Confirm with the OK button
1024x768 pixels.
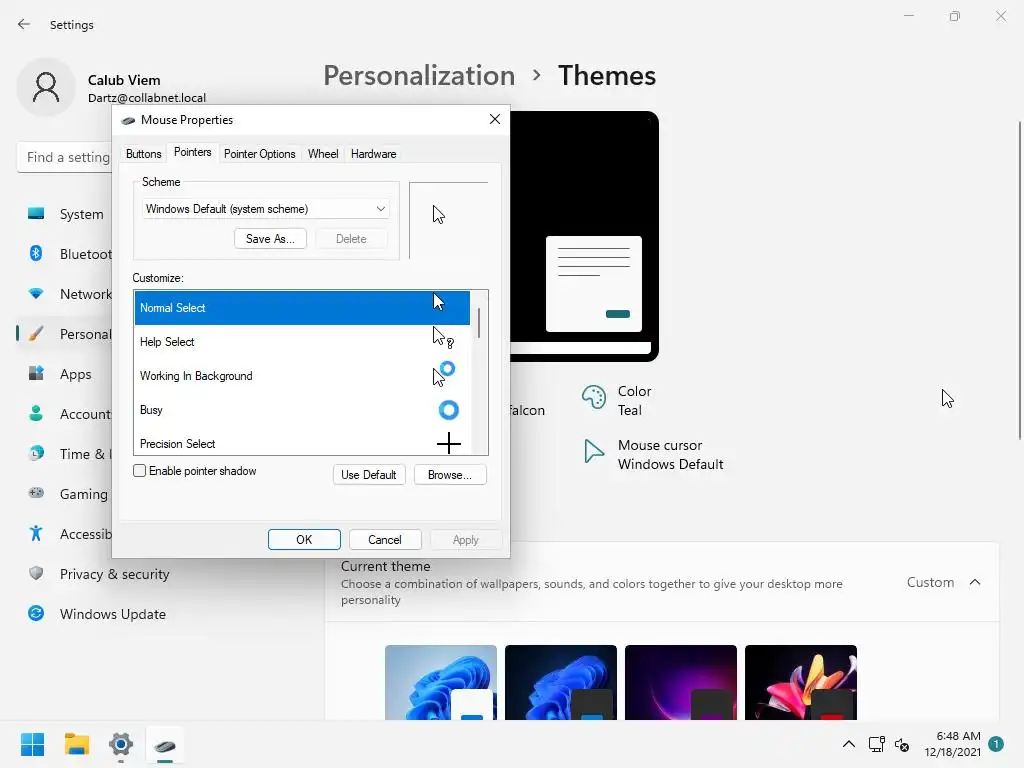point(304,539)
